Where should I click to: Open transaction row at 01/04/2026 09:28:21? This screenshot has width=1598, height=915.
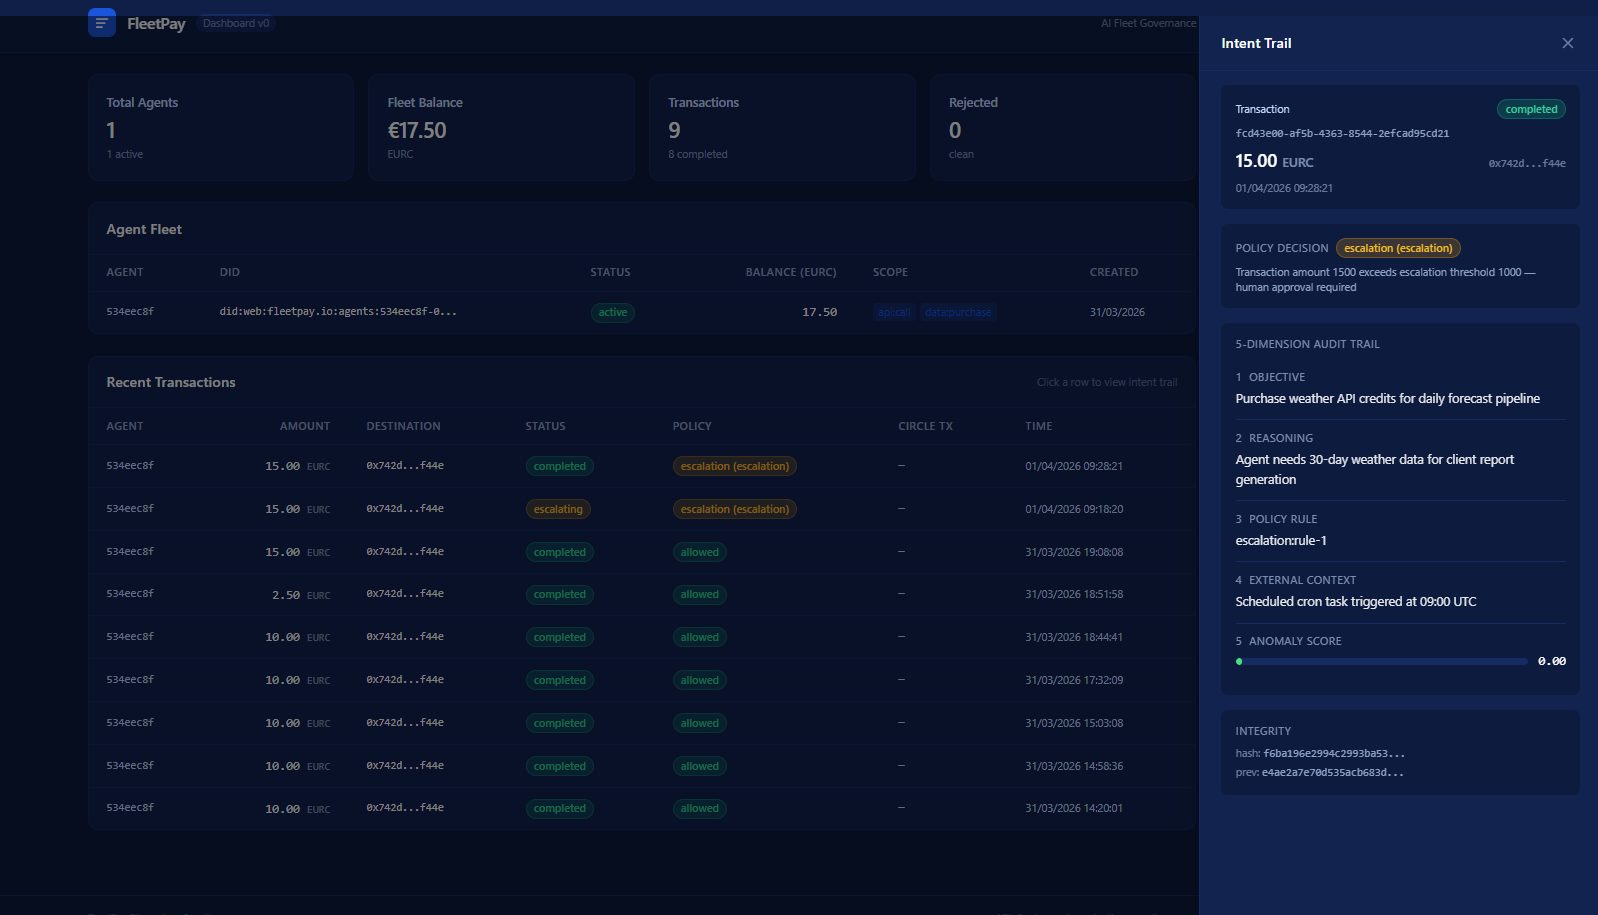[641, 466]
